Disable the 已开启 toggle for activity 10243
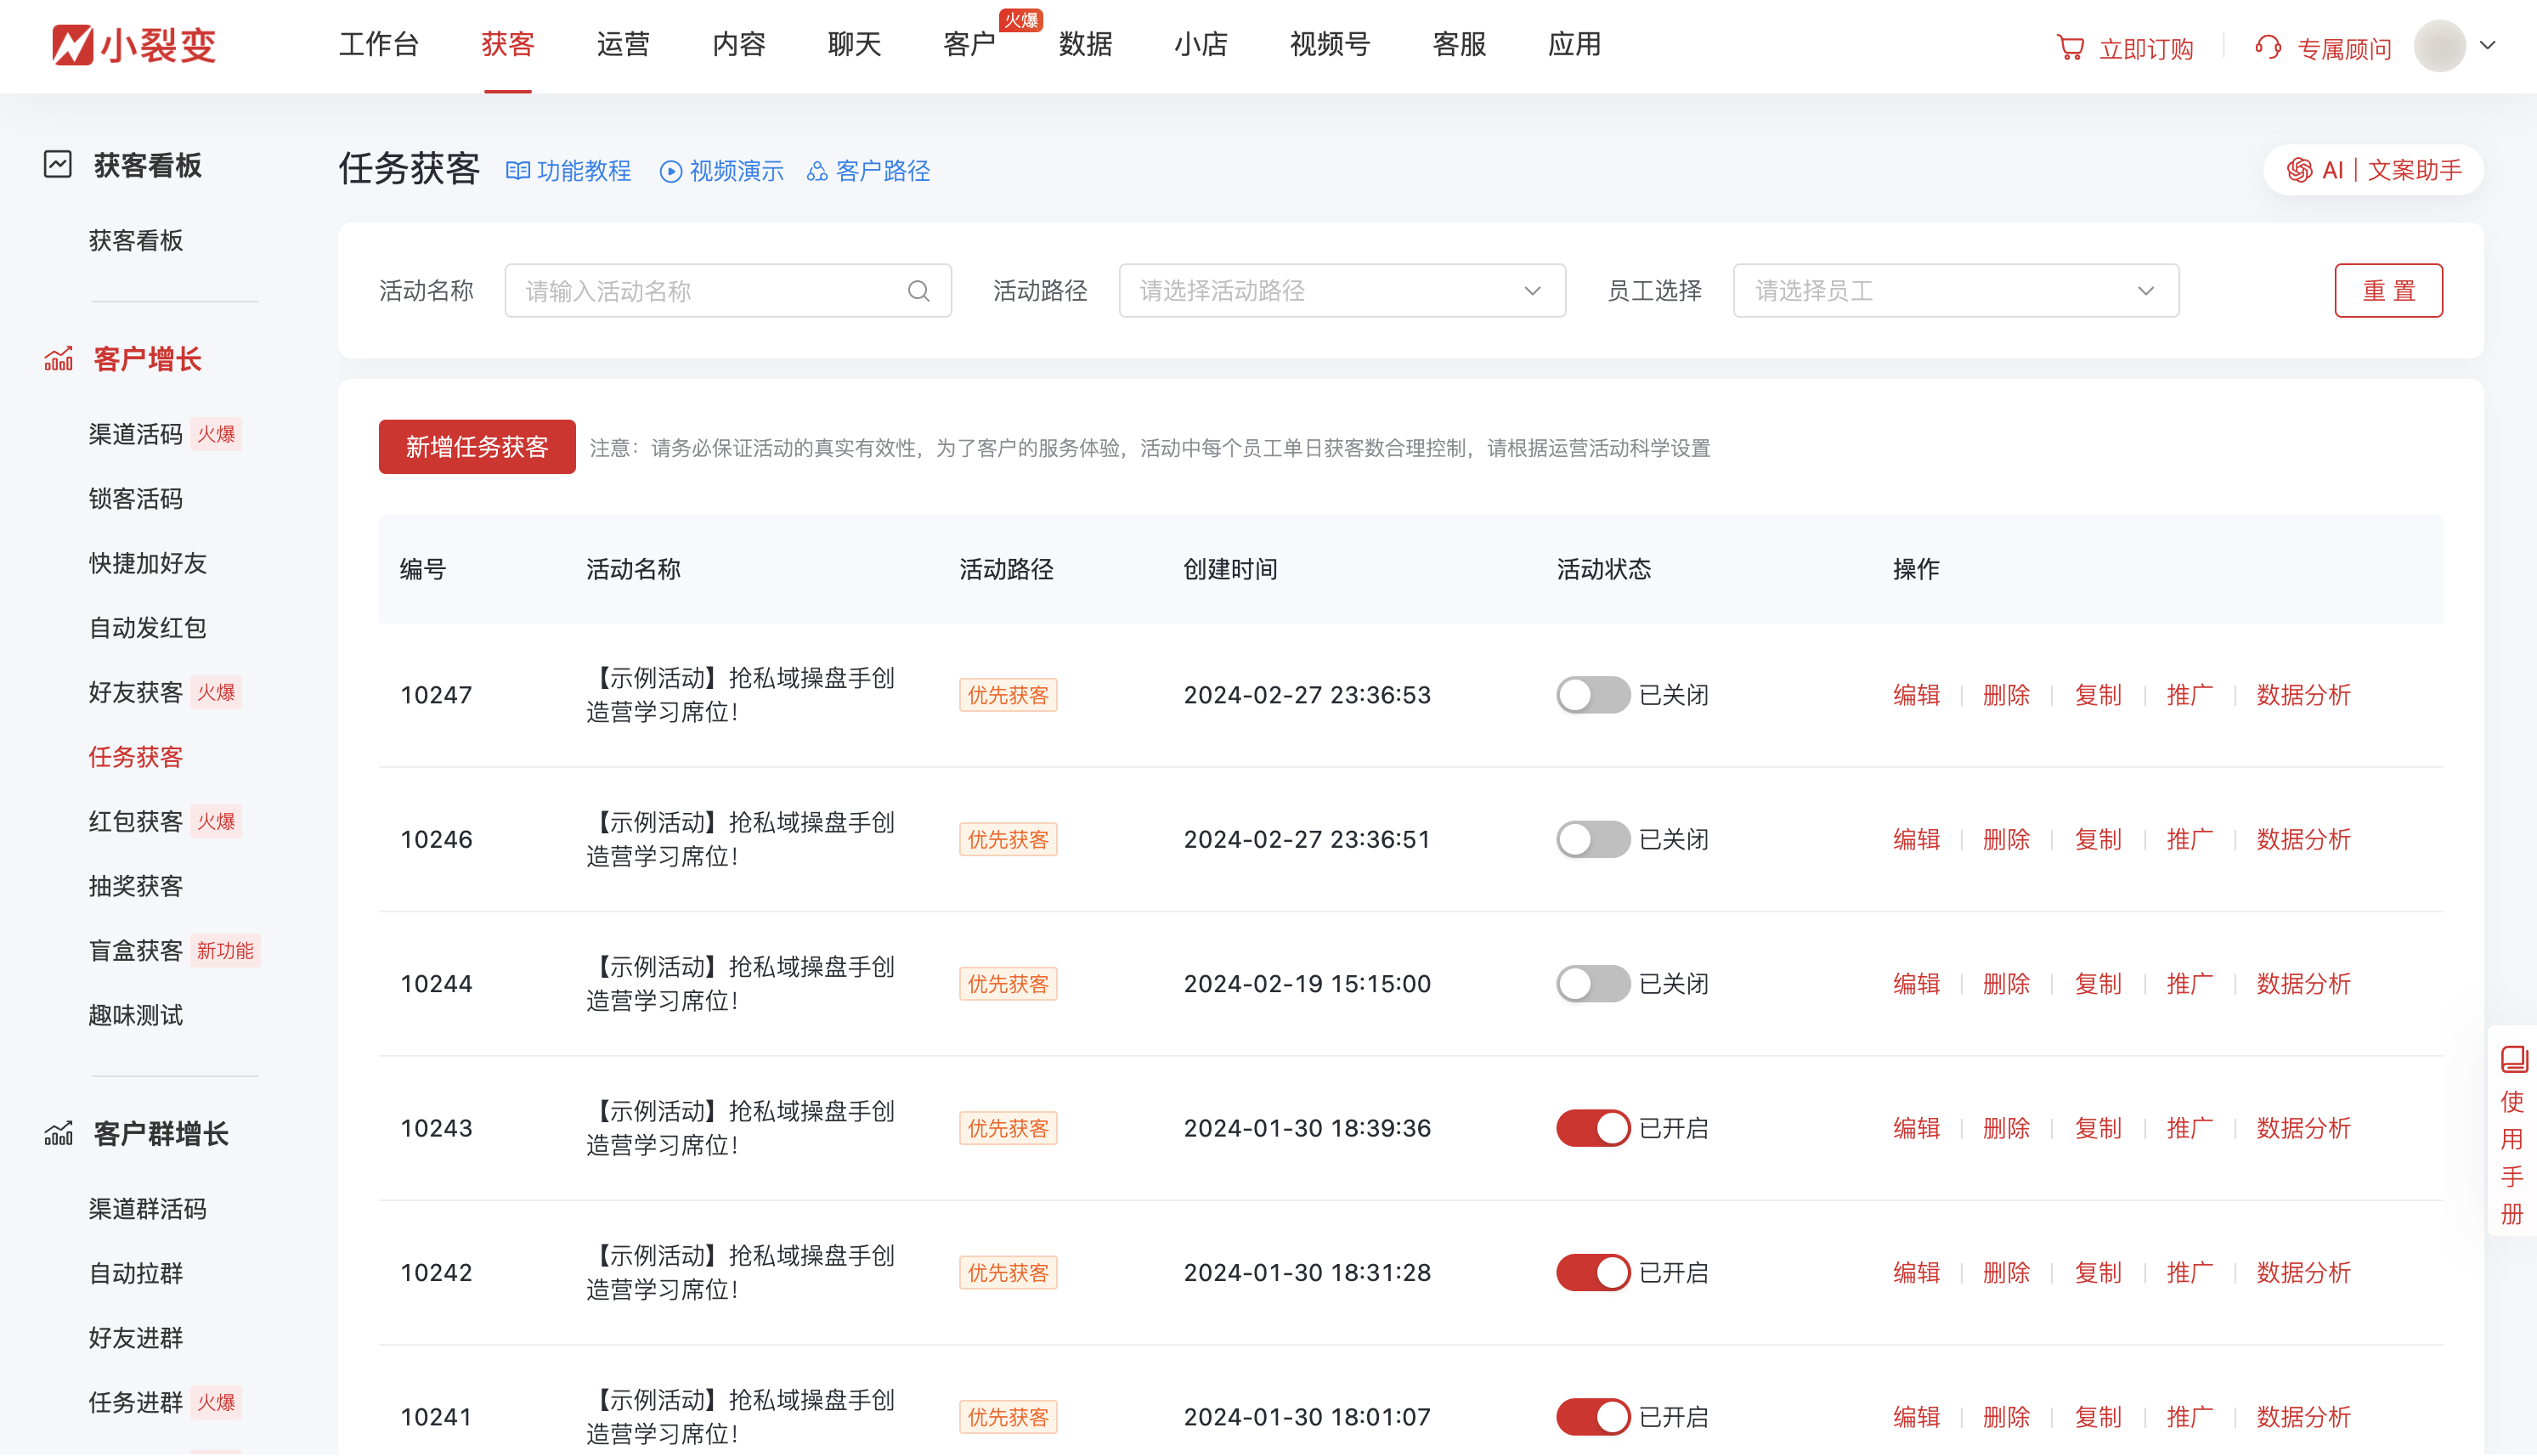This screenshot has width=2537, height=1456. [x=1592, y=1127]
